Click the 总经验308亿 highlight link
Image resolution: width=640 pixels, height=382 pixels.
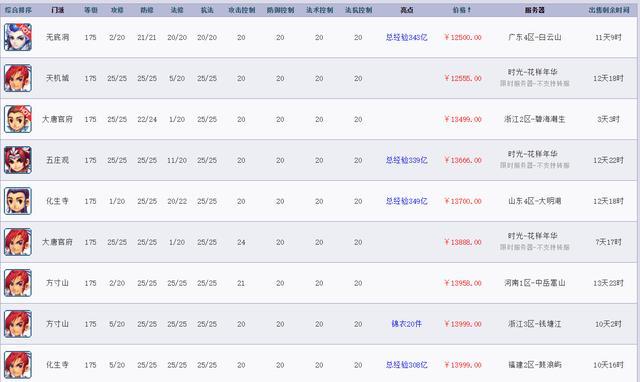coord(407,365)
